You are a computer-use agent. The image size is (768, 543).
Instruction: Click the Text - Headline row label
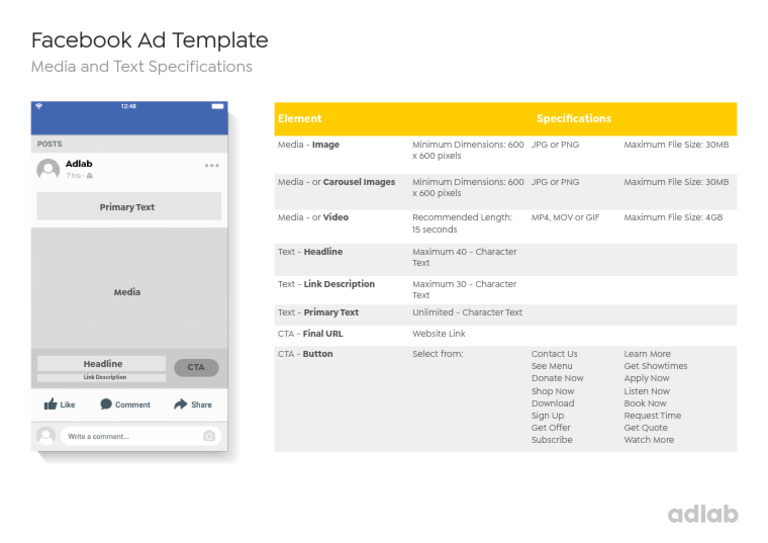point(310,252)
